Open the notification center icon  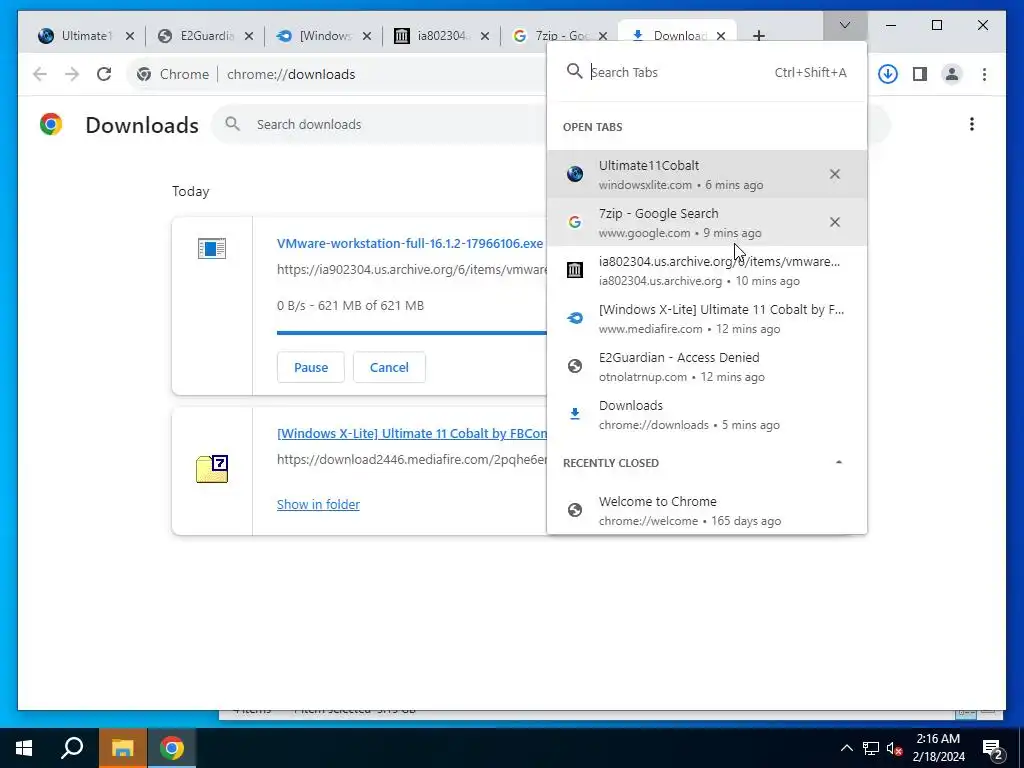[x=993, y=748]
